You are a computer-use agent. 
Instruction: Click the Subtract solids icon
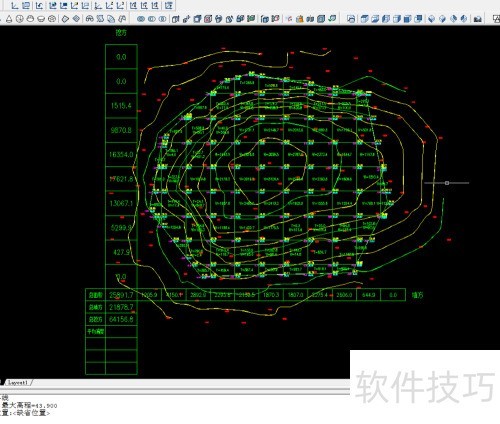(152, 19)
